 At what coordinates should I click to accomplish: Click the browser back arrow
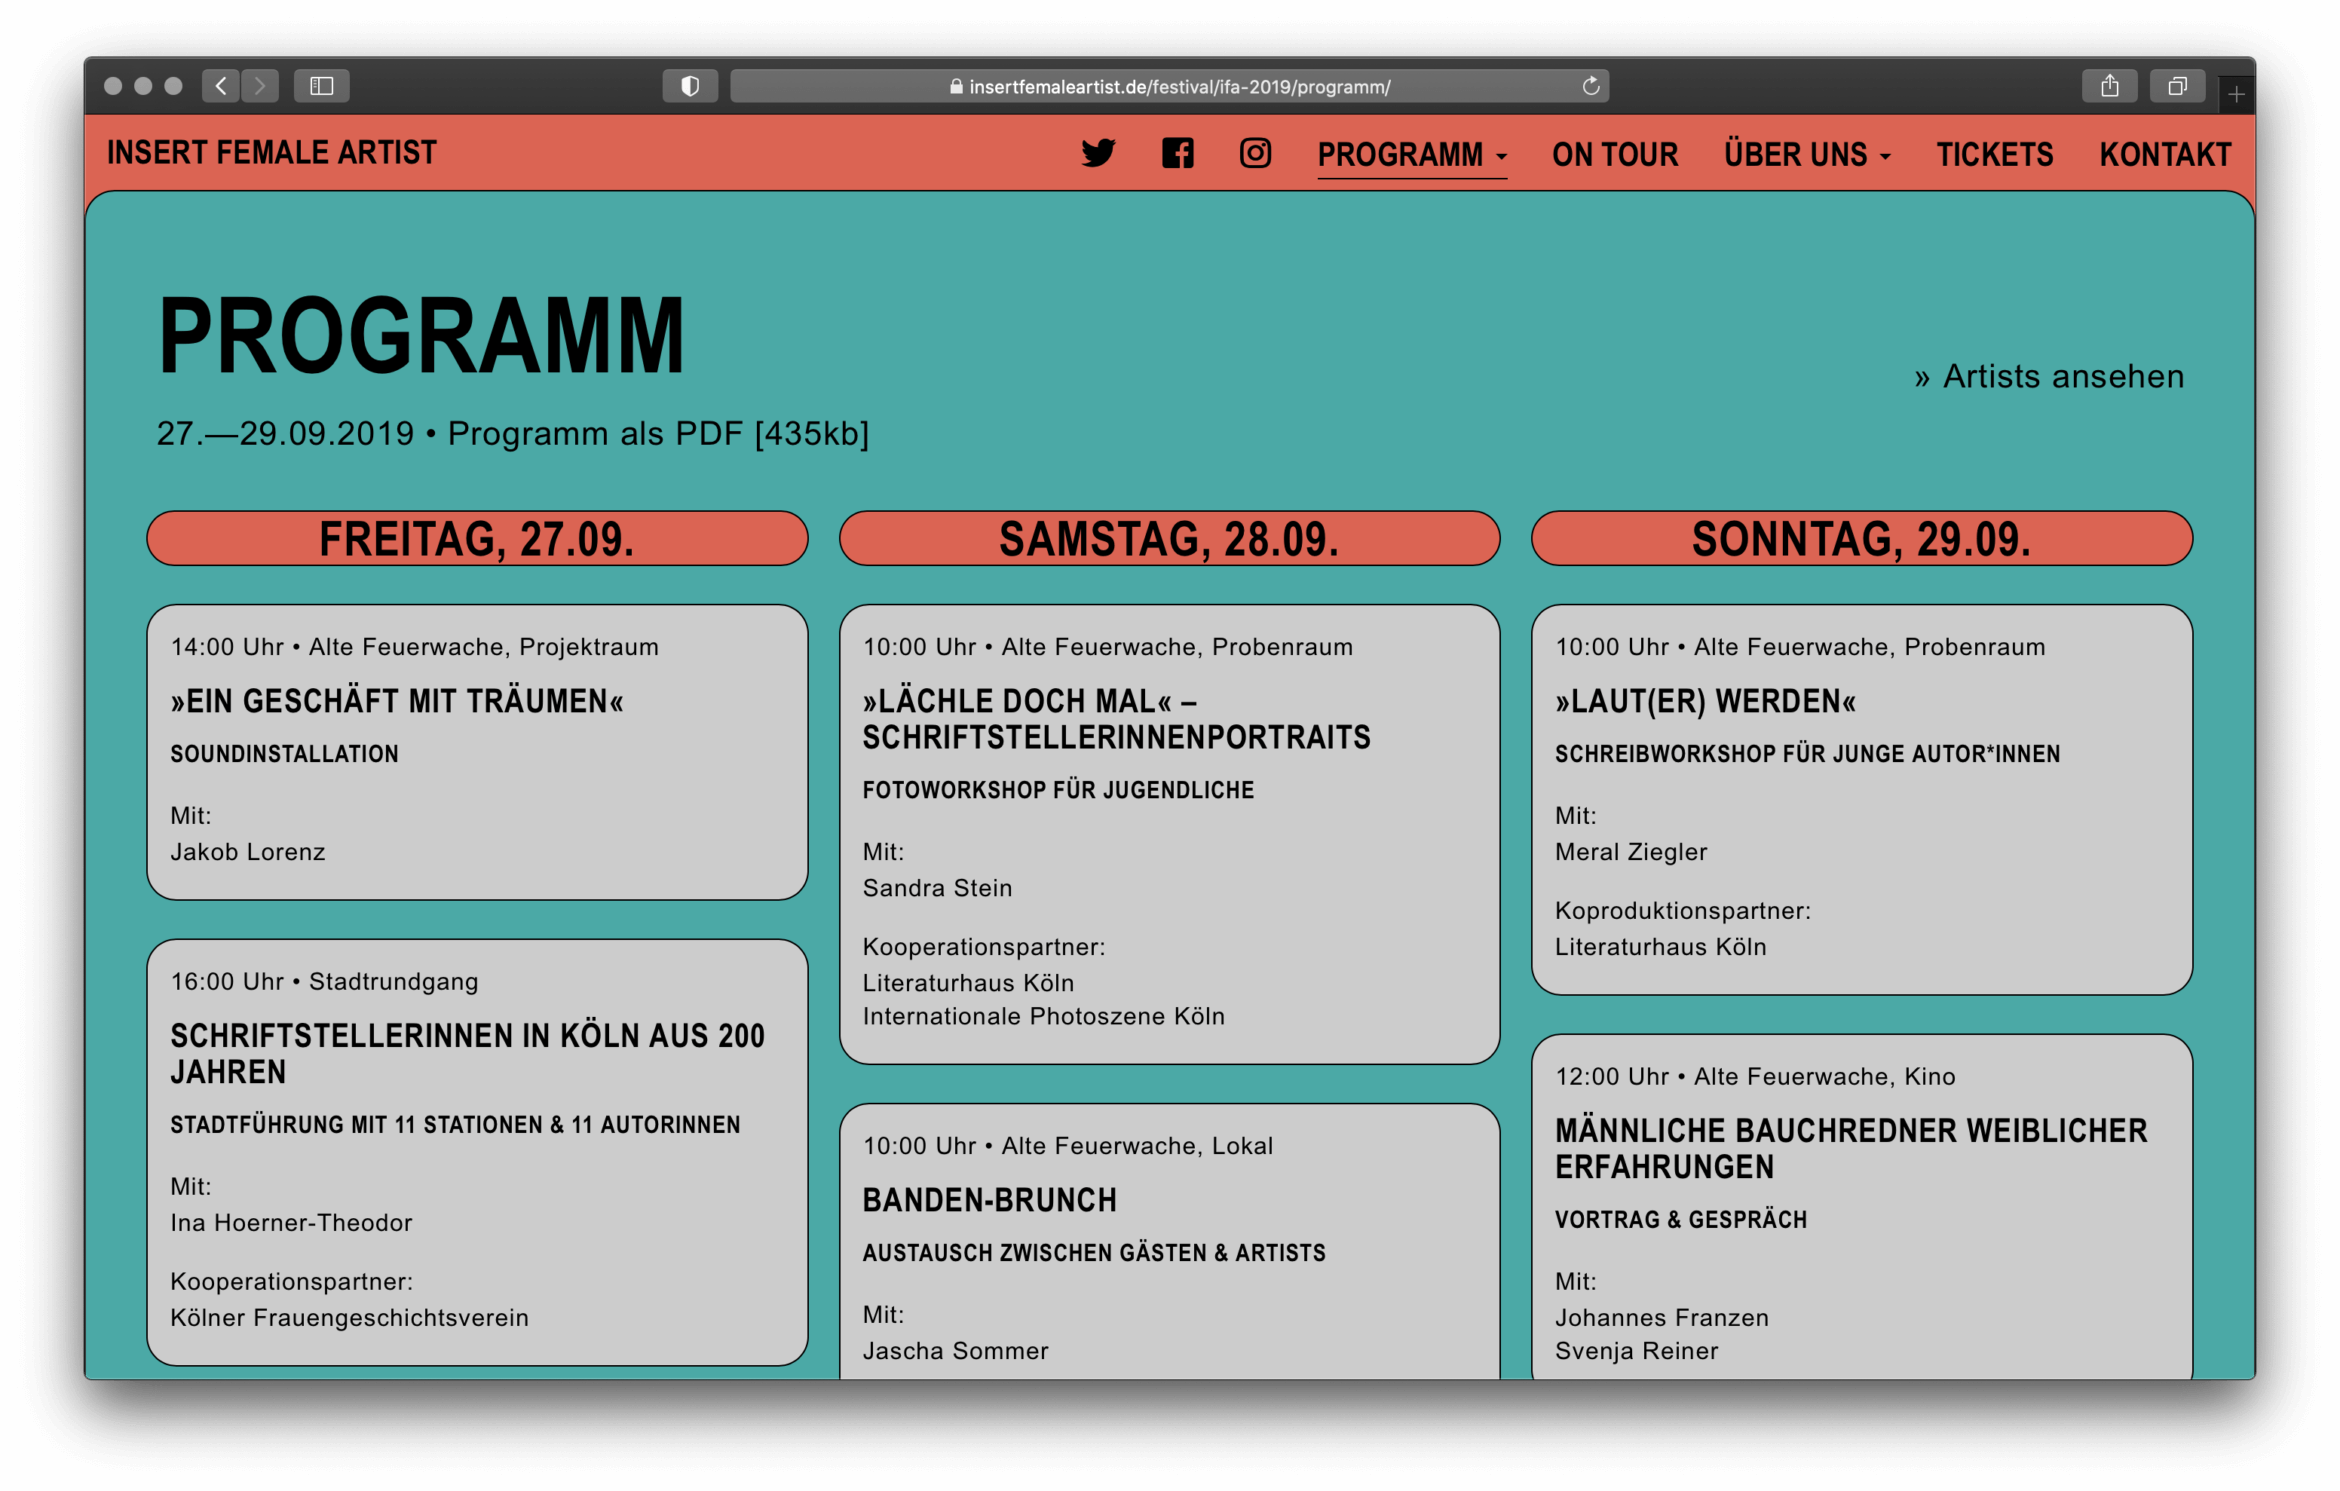click(x=221, y=86)
